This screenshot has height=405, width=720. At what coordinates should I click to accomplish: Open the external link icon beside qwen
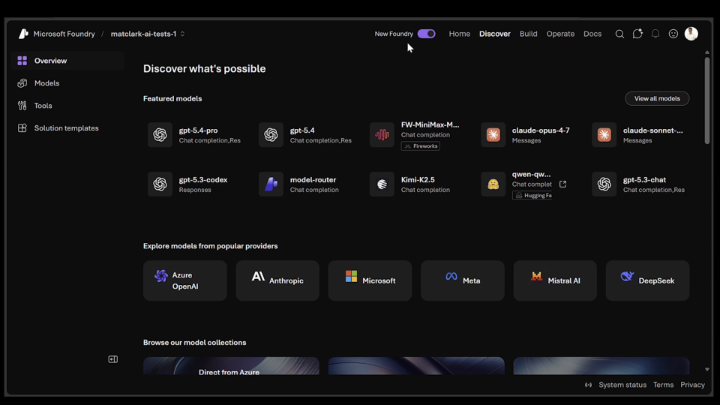pos(562,184)
